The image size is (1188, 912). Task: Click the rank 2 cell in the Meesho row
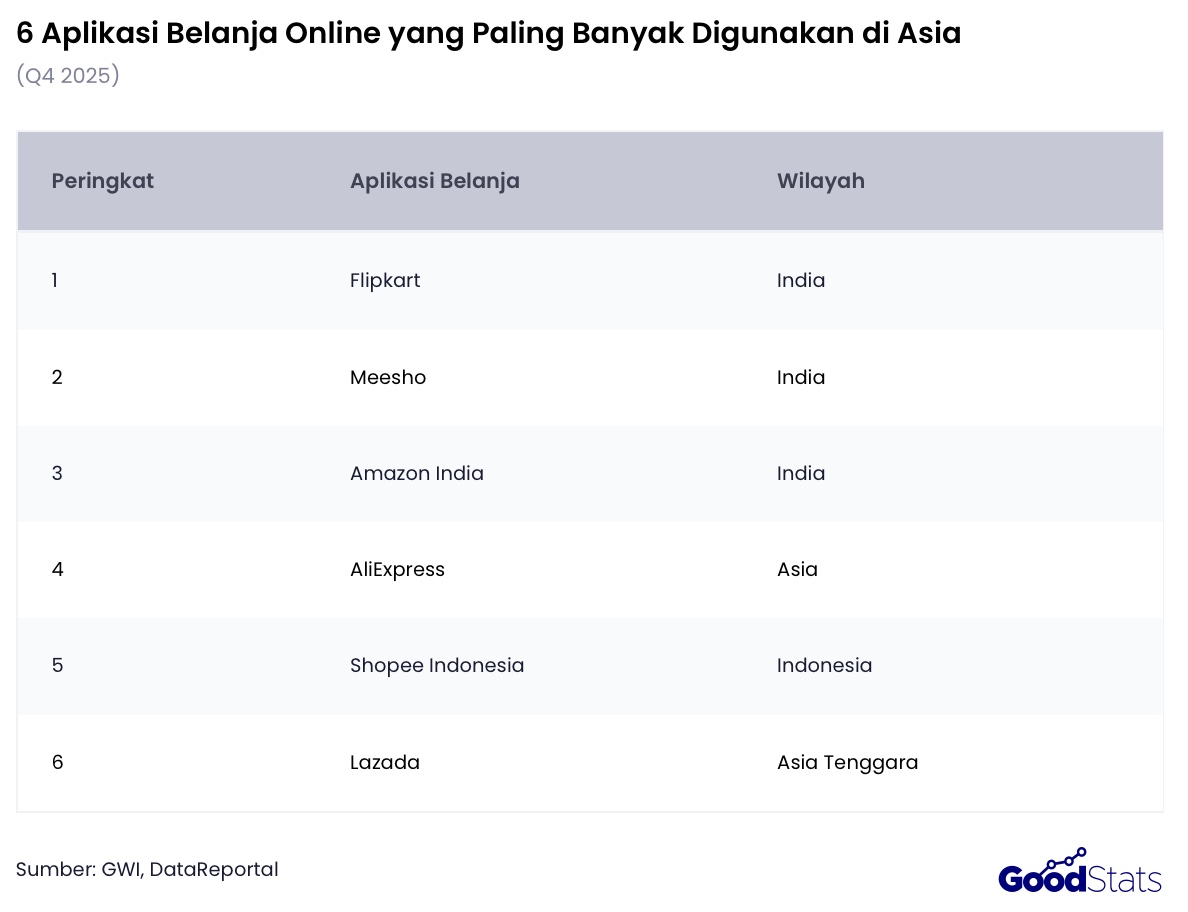pos(57,377)
